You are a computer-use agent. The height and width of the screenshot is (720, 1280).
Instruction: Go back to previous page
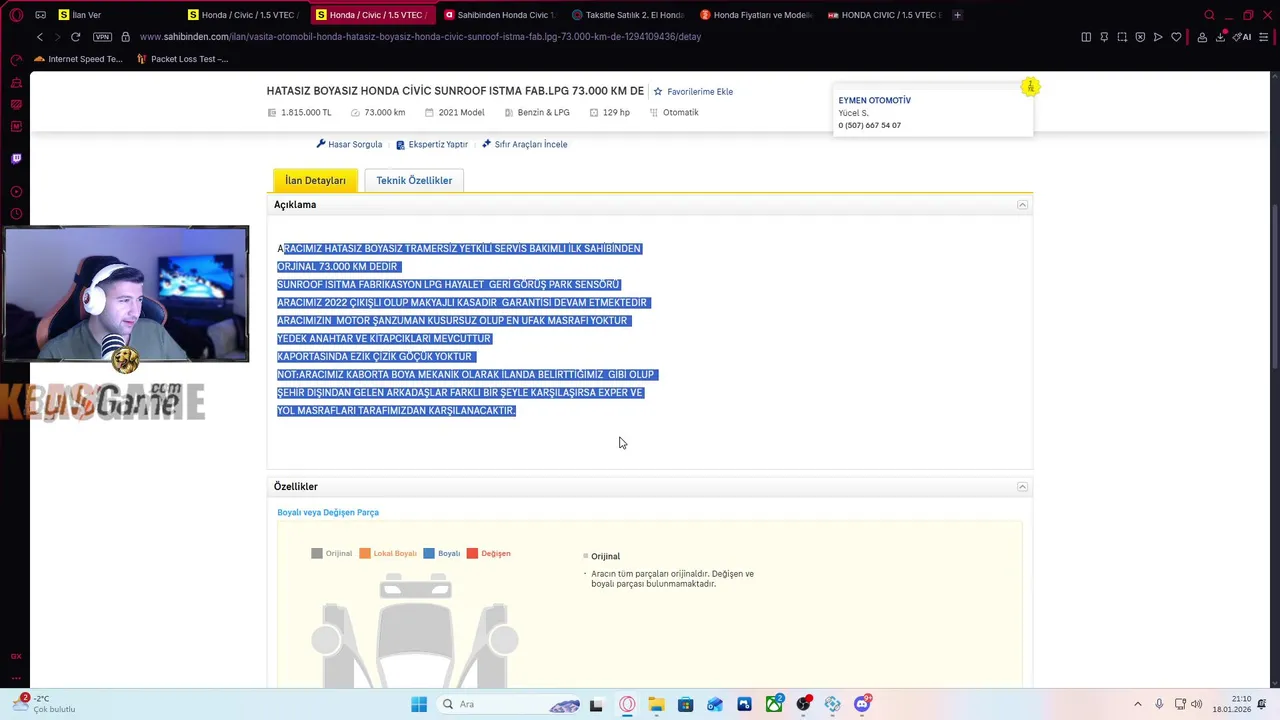(39, 37)
